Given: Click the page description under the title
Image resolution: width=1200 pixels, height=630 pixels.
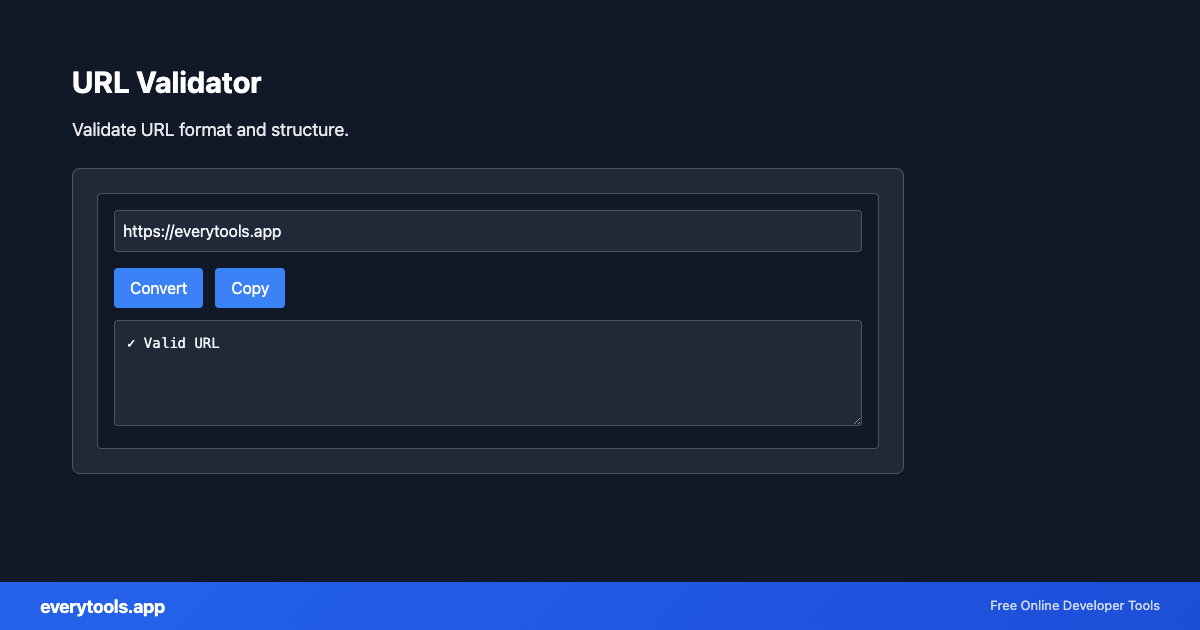Looking at the screenshot, I should (x=210, y=130).
